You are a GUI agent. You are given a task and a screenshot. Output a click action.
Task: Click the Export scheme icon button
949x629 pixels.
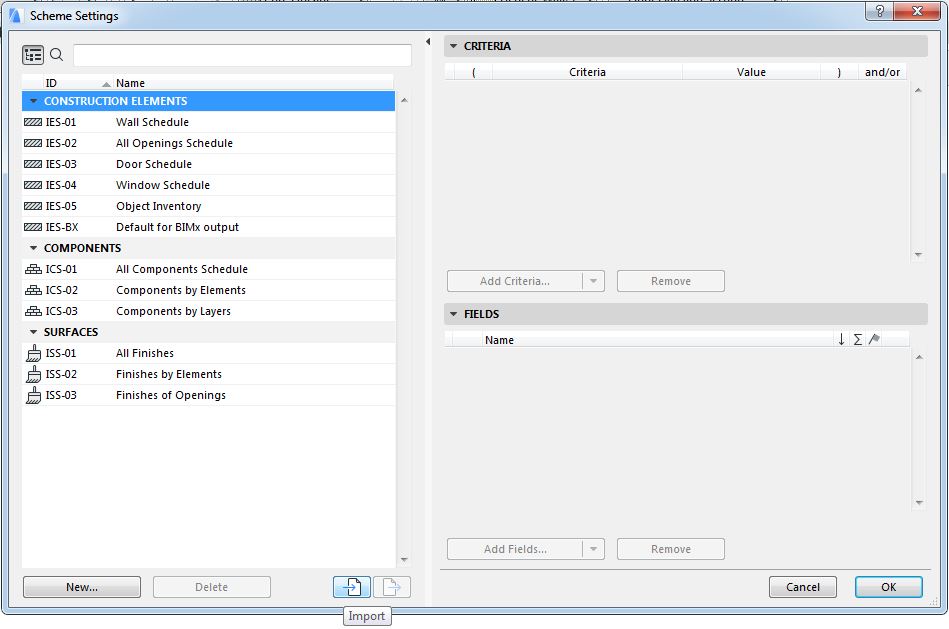[392, 587]
